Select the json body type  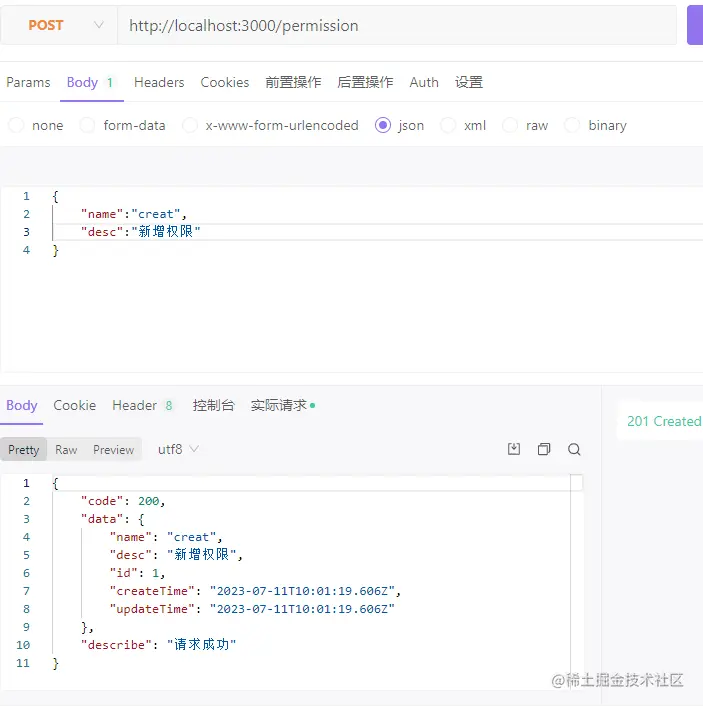[x=399, y=125]
